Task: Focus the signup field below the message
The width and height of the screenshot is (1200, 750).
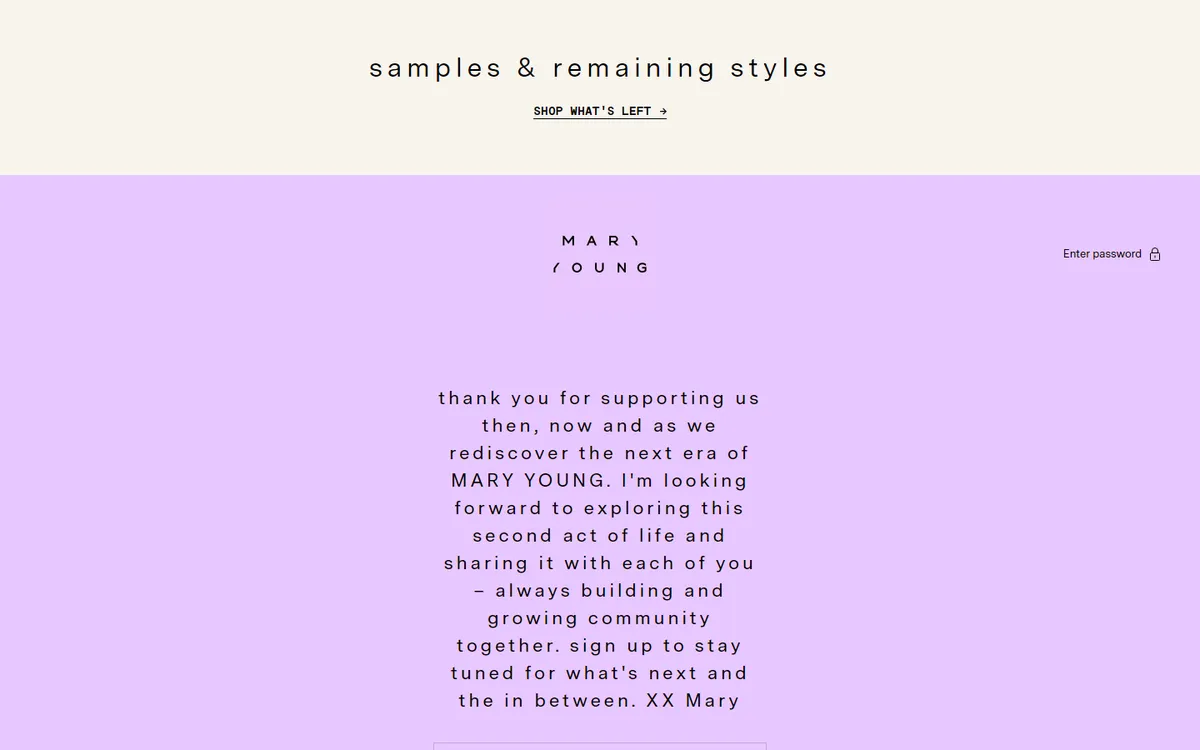Action: (x=599, y=746)
